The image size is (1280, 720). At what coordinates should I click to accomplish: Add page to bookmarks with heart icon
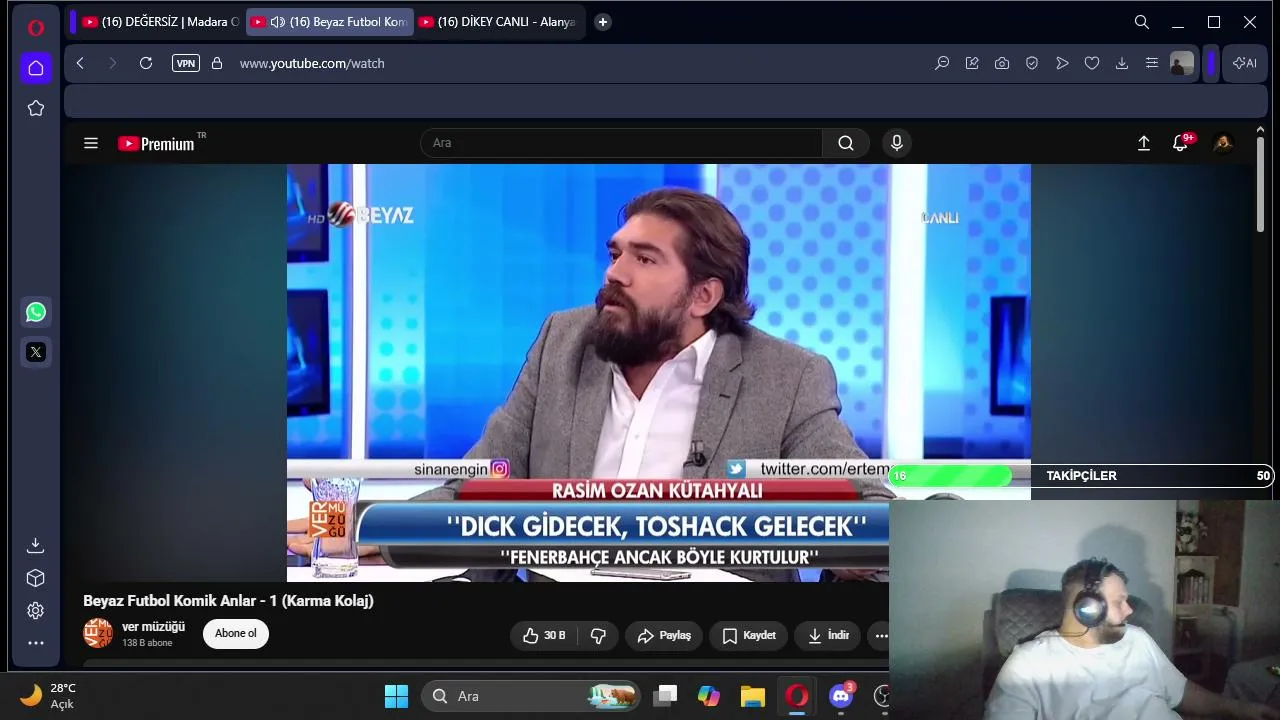pyautogui.click(x=1092, y=63)
